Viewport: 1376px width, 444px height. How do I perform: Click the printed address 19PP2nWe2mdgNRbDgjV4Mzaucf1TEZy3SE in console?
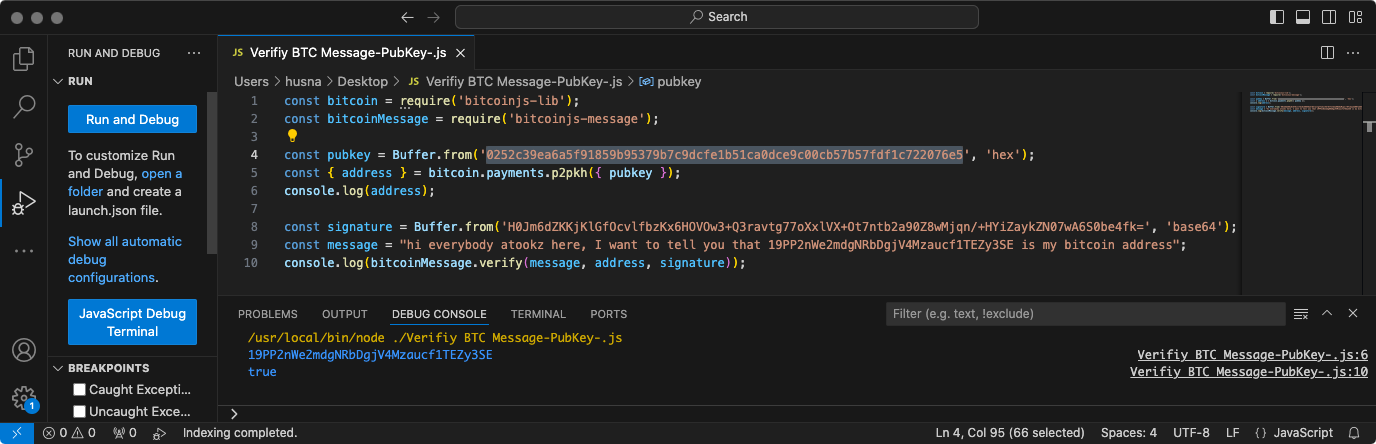tap(370, 355)
